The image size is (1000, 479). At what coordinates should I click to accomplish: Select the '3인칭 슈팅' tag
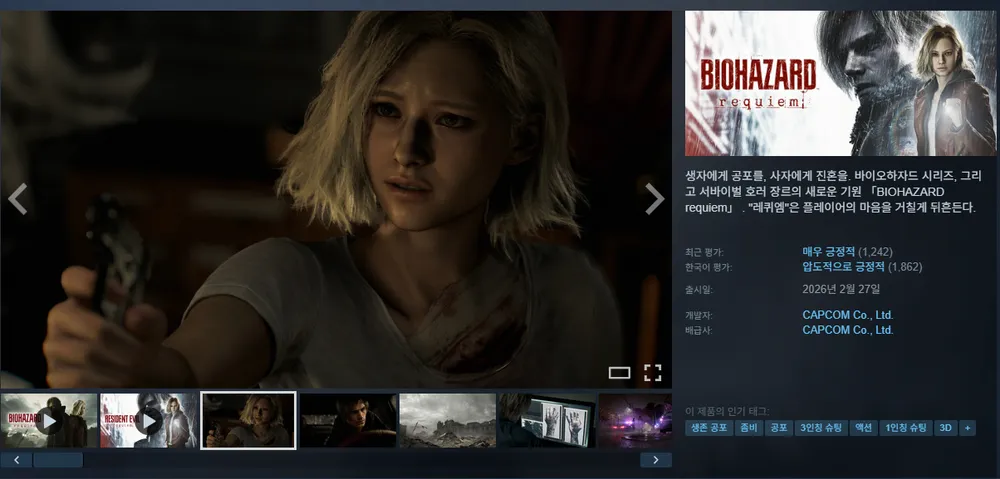821,428
